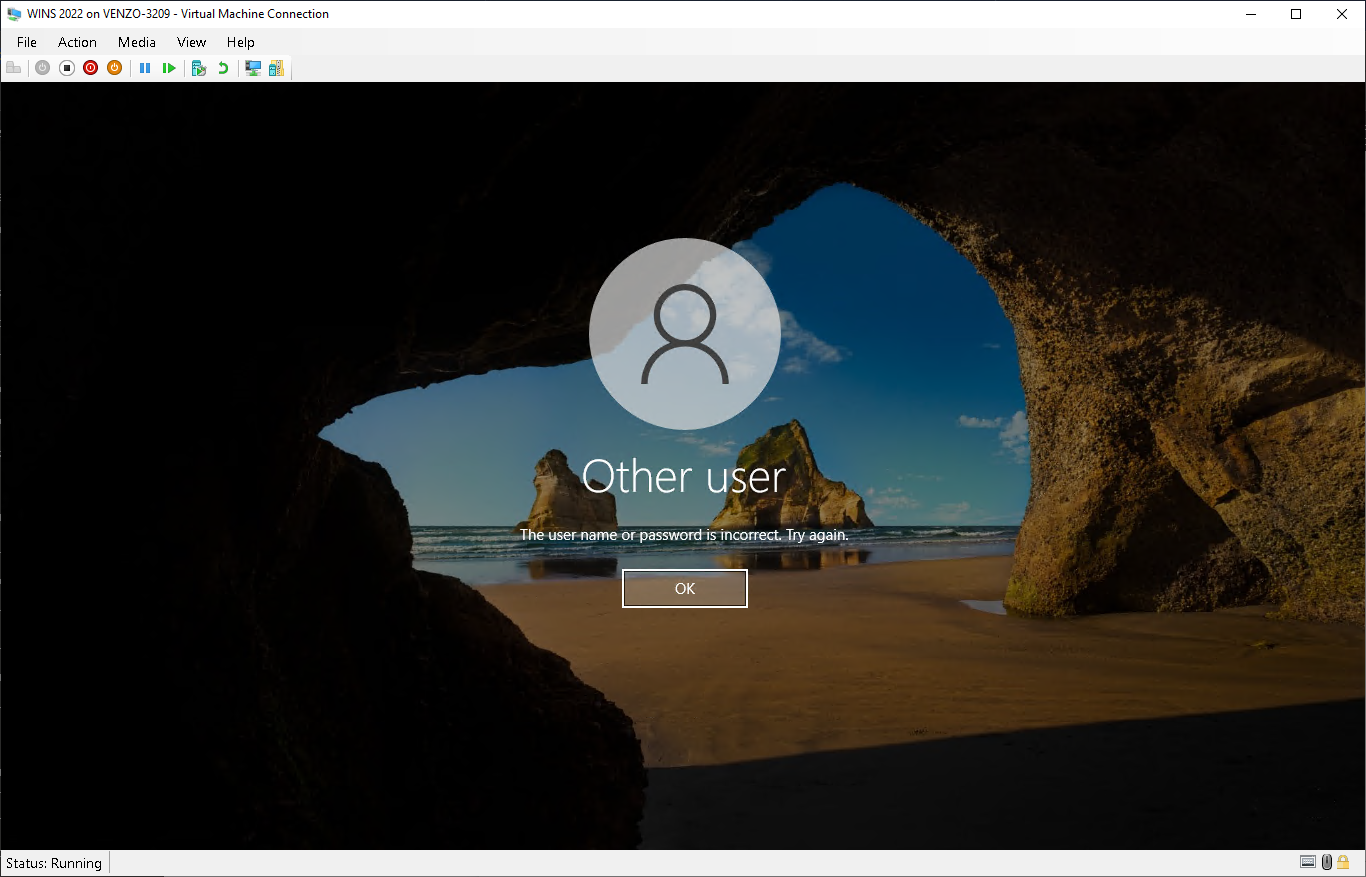Click the 'user name or password is incorrect' message
Image resolution: width=1366 pixels, height=877 pixels.
click(684, 535)
